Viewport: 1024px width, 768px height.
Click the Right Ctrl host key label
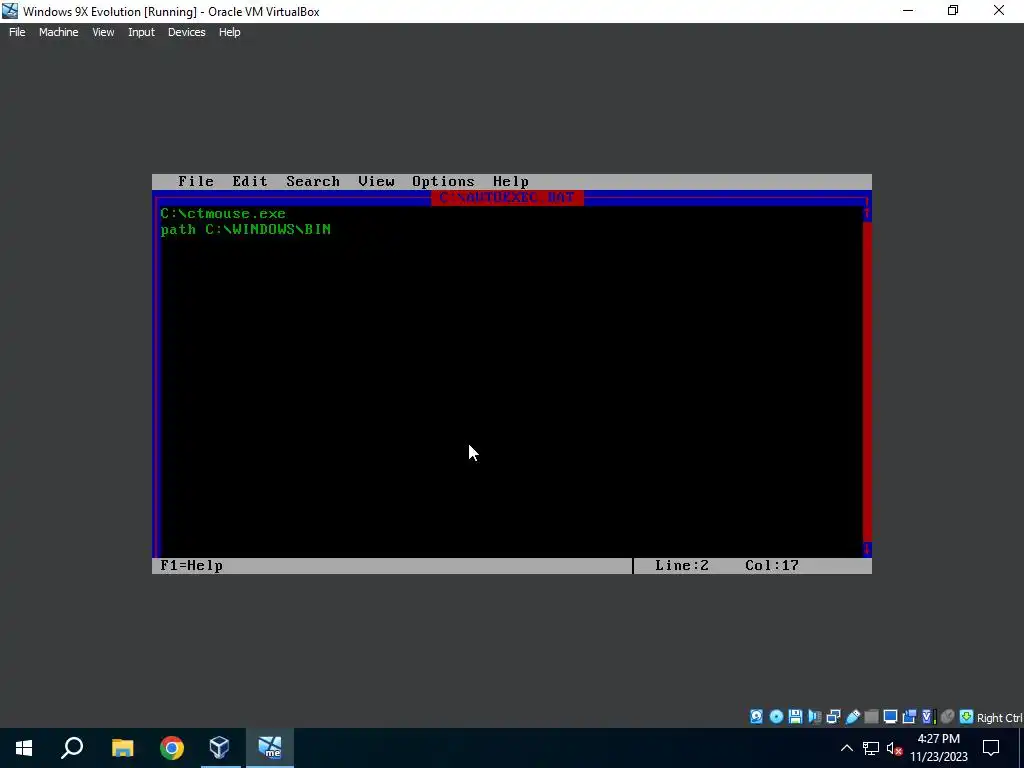(x=1000, y=718)
